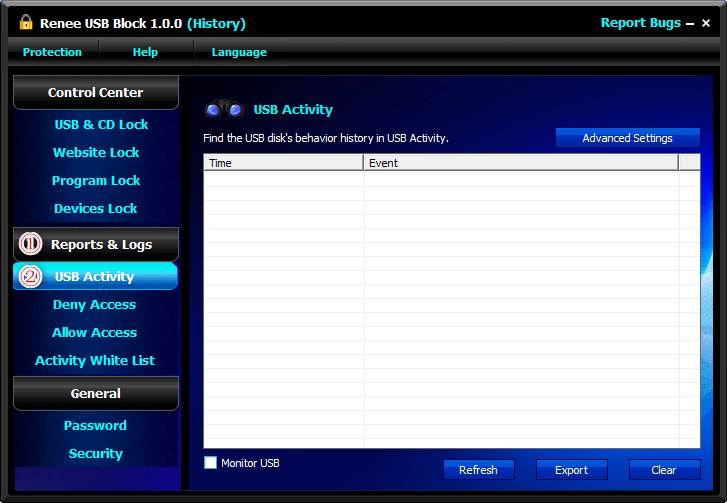Screen dimensions: 727x503
Task: Open the Language menu
Action: (x=239, y=52)
